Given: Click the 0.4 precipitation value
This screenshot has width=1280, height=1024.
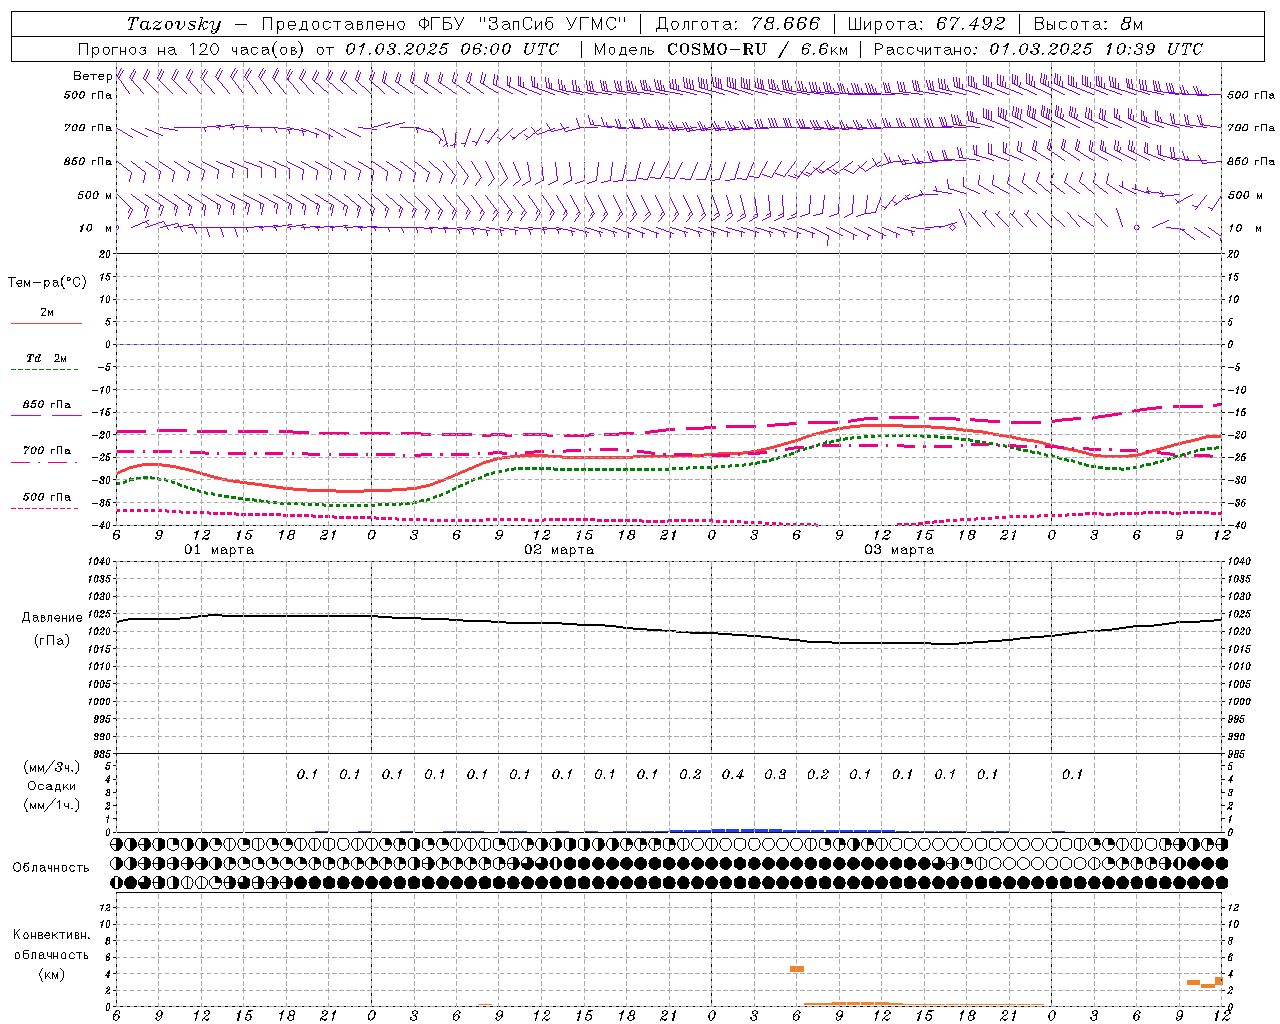Looking at the screenshot, I should coord(733,775).
